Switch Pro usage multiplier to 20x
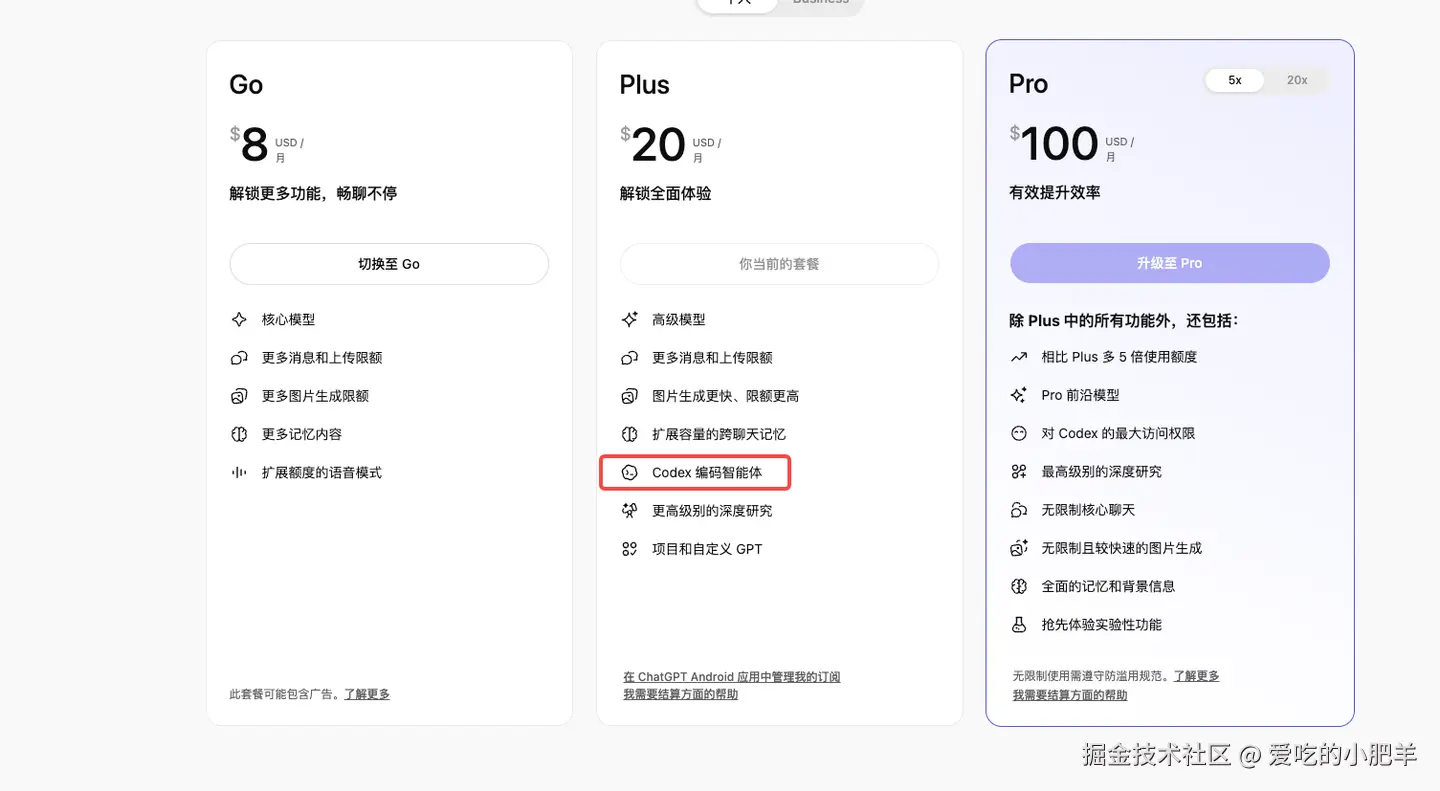Viewport: 1440px width, 791px height. click(1297, 80)
